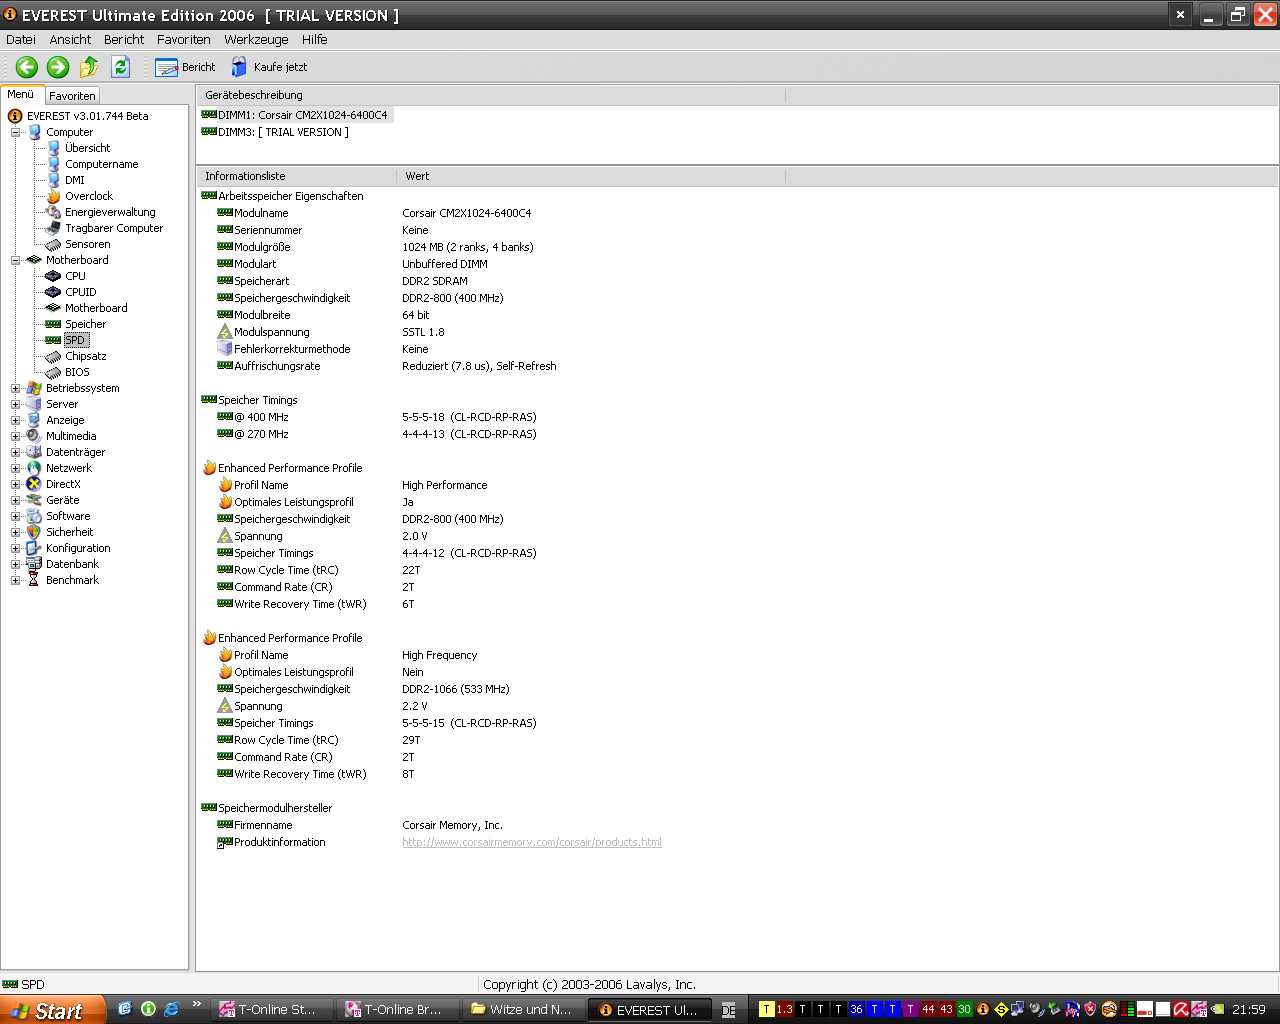Image resolution: width=1280 pixels, height=1024 pixels.
Task: Click the Fehlerkorrekturmethode row icon
Action: (225, 349)
